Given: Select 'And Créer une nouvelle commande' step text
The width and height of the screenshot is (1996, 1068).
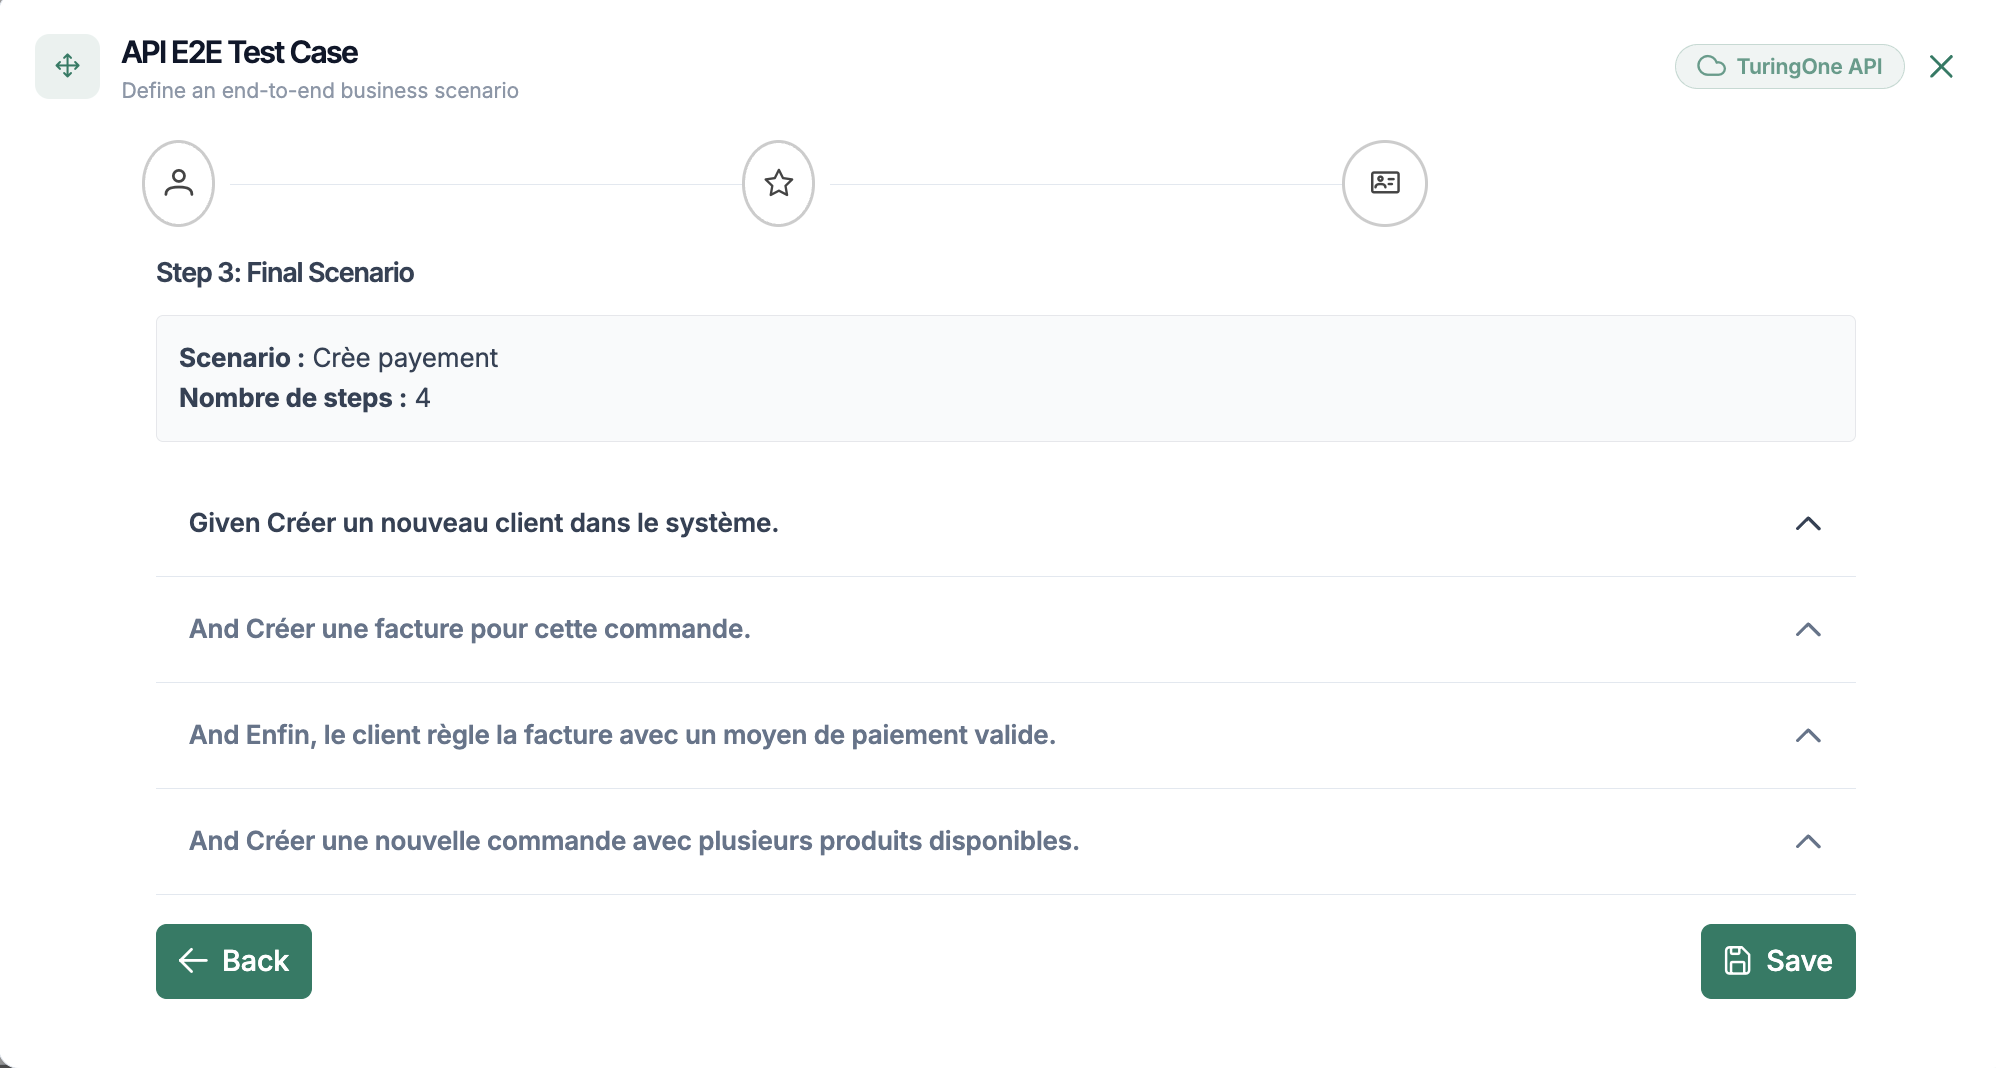Looking at the screenshot, I should tap(634, 841).
